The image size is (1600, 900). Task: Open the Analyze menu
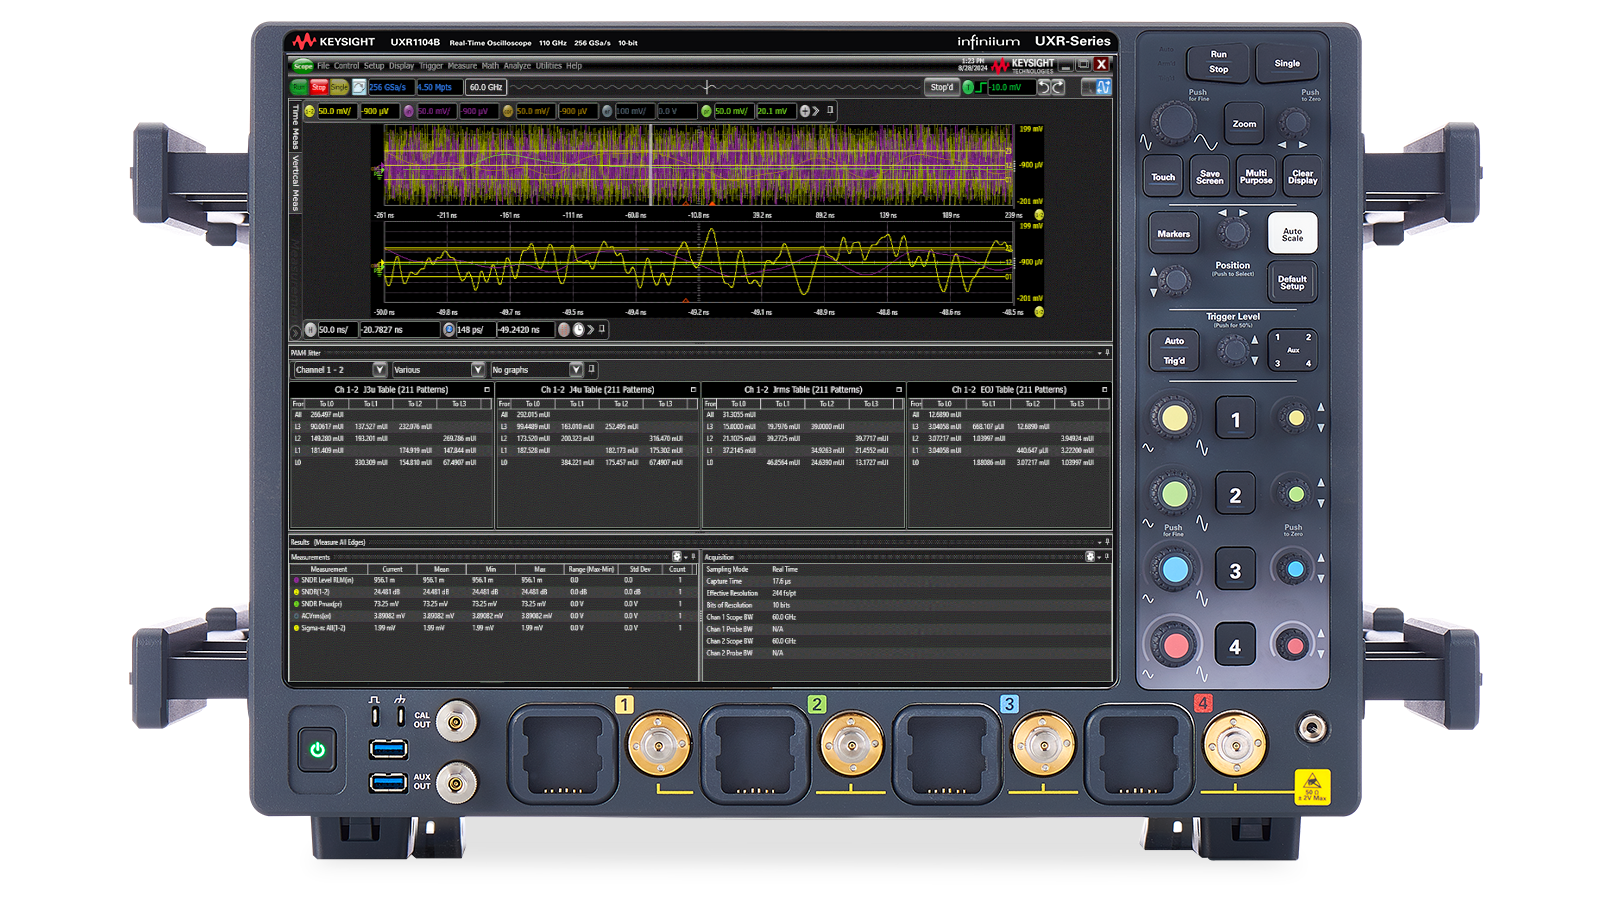tap(517, 66)
